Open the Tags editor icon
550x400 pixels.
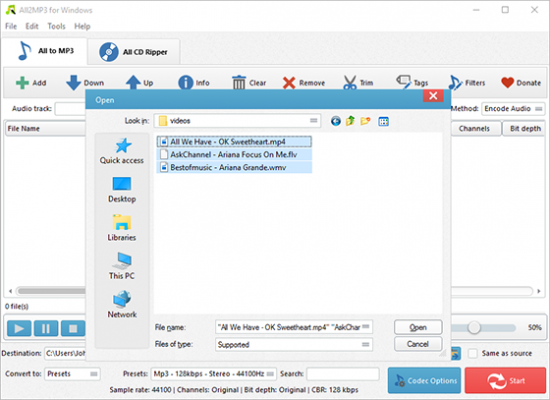[404, 82]
